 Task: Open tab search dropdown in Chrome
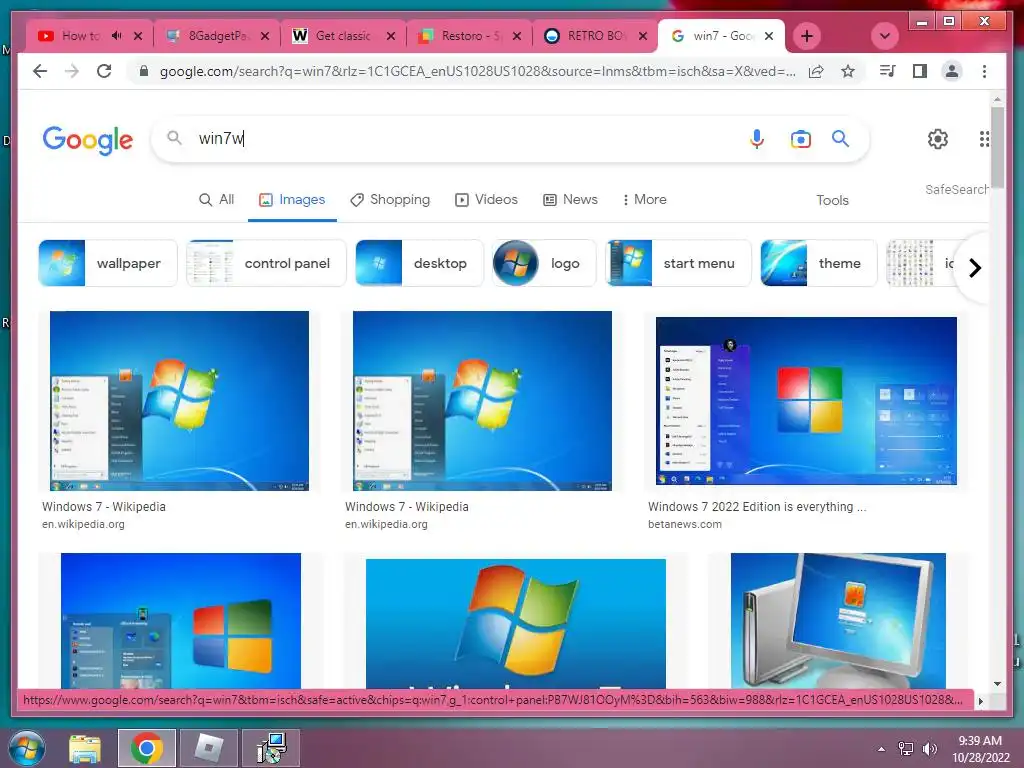click(x=885, y=36)
